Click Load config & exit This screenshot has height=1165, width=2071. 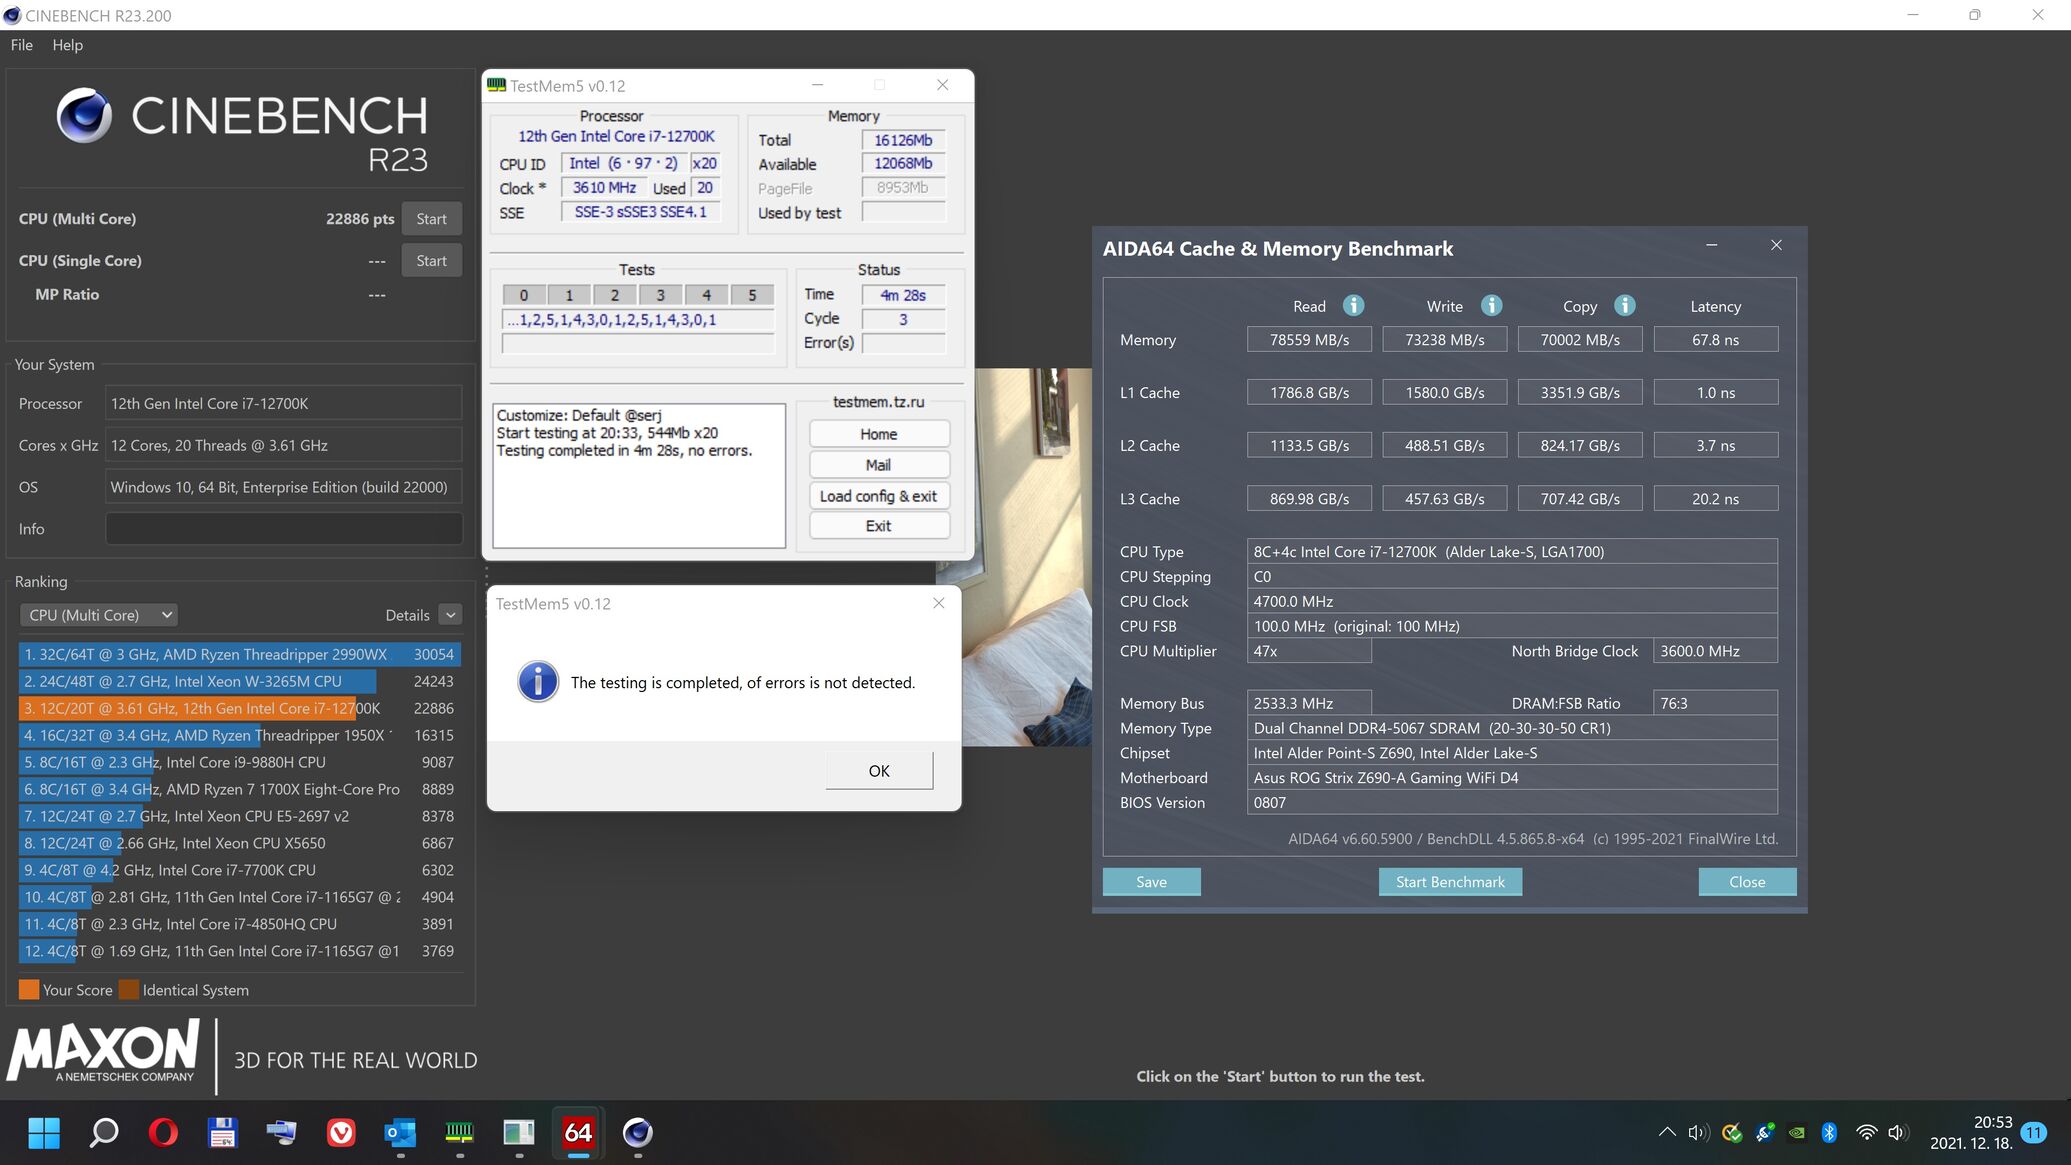[878, 496]
